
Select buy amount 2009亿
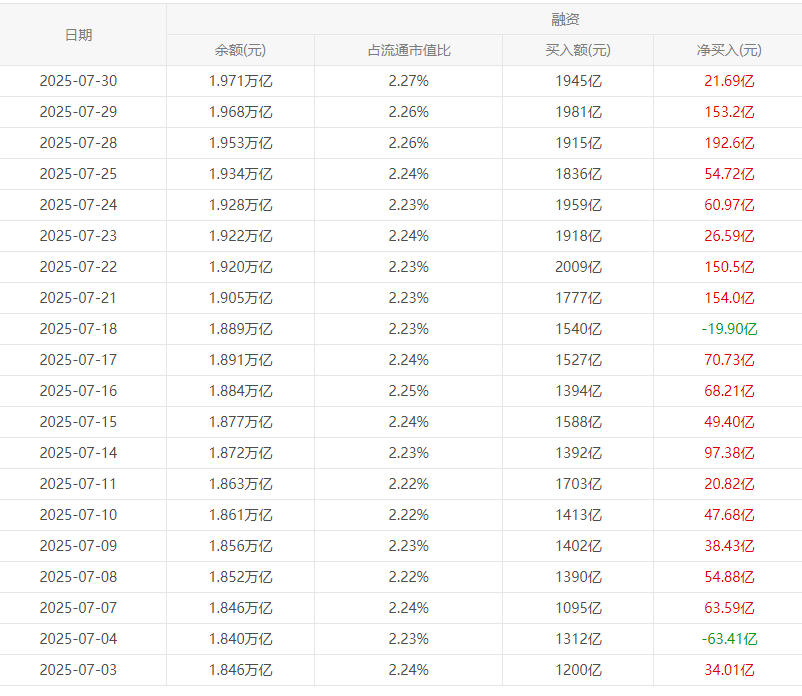578,267
